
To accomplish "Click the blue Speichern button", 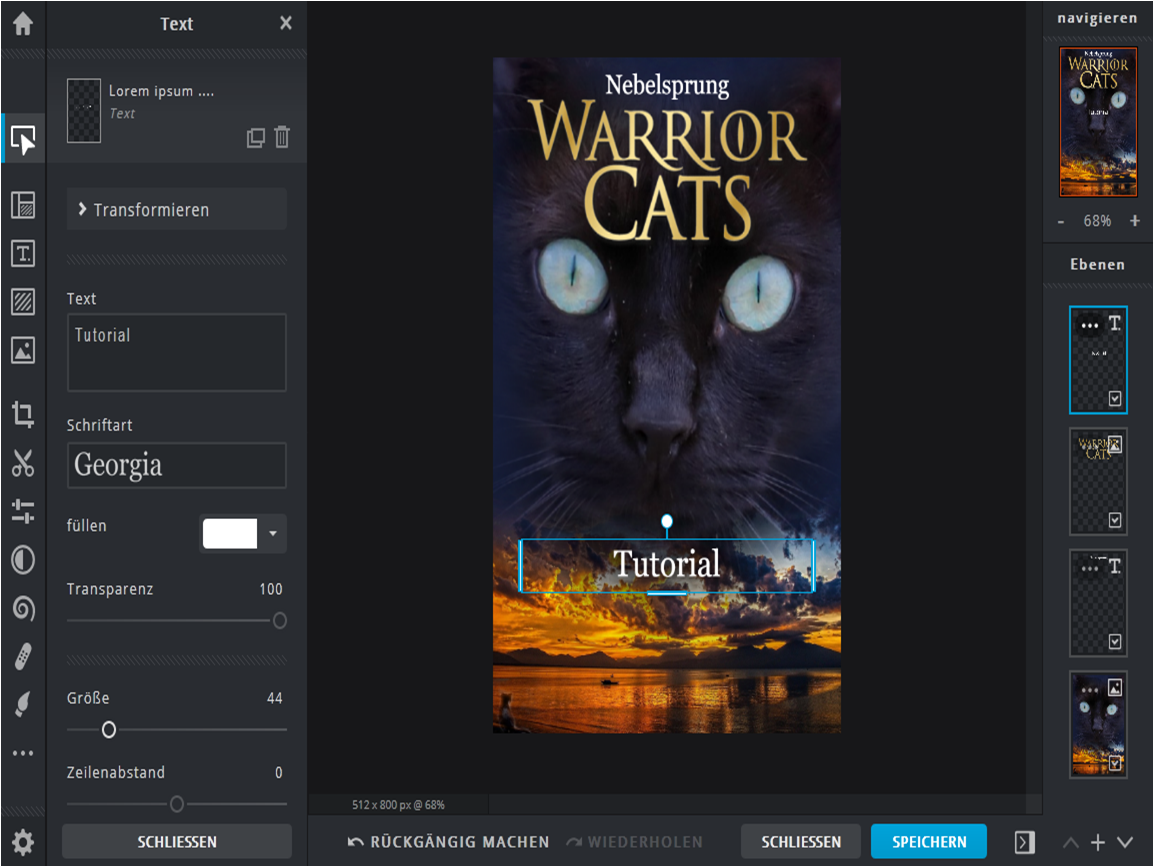I will point(929,841).
